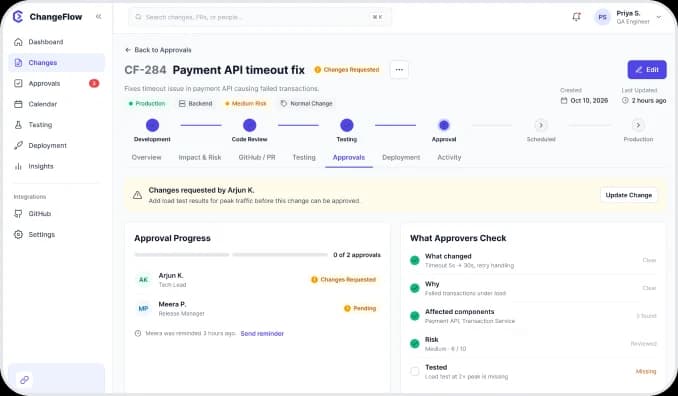Select Changes in the sidebar
678x396 pixels.
56,63
